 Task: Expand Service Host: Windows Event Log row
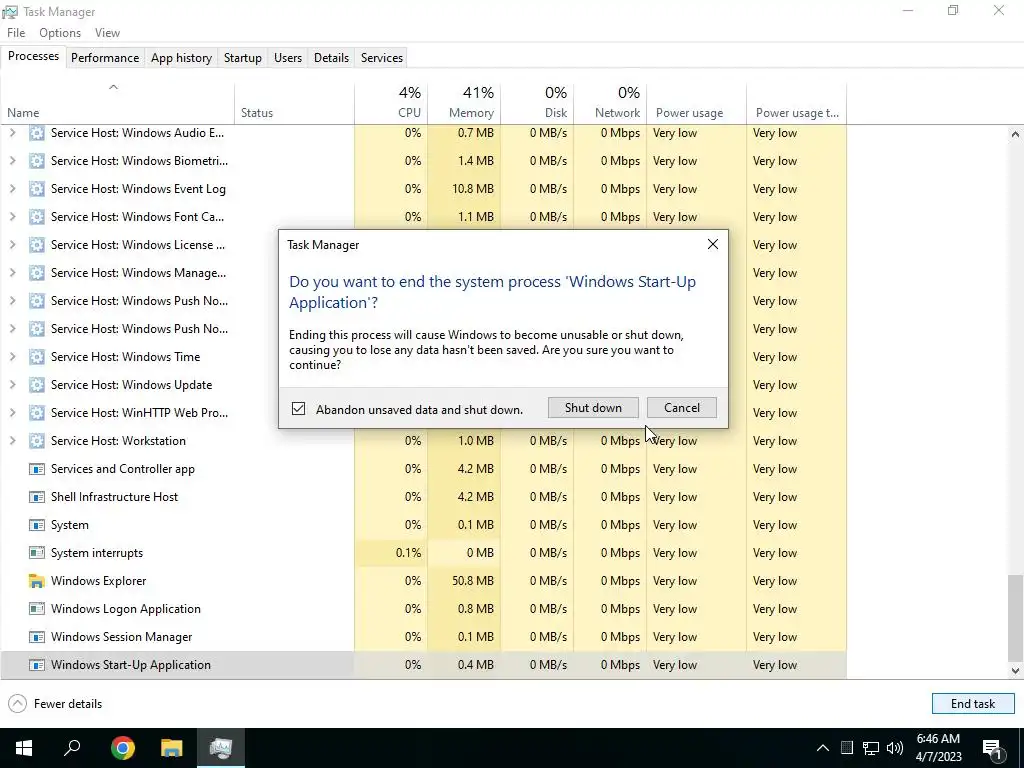12,189
